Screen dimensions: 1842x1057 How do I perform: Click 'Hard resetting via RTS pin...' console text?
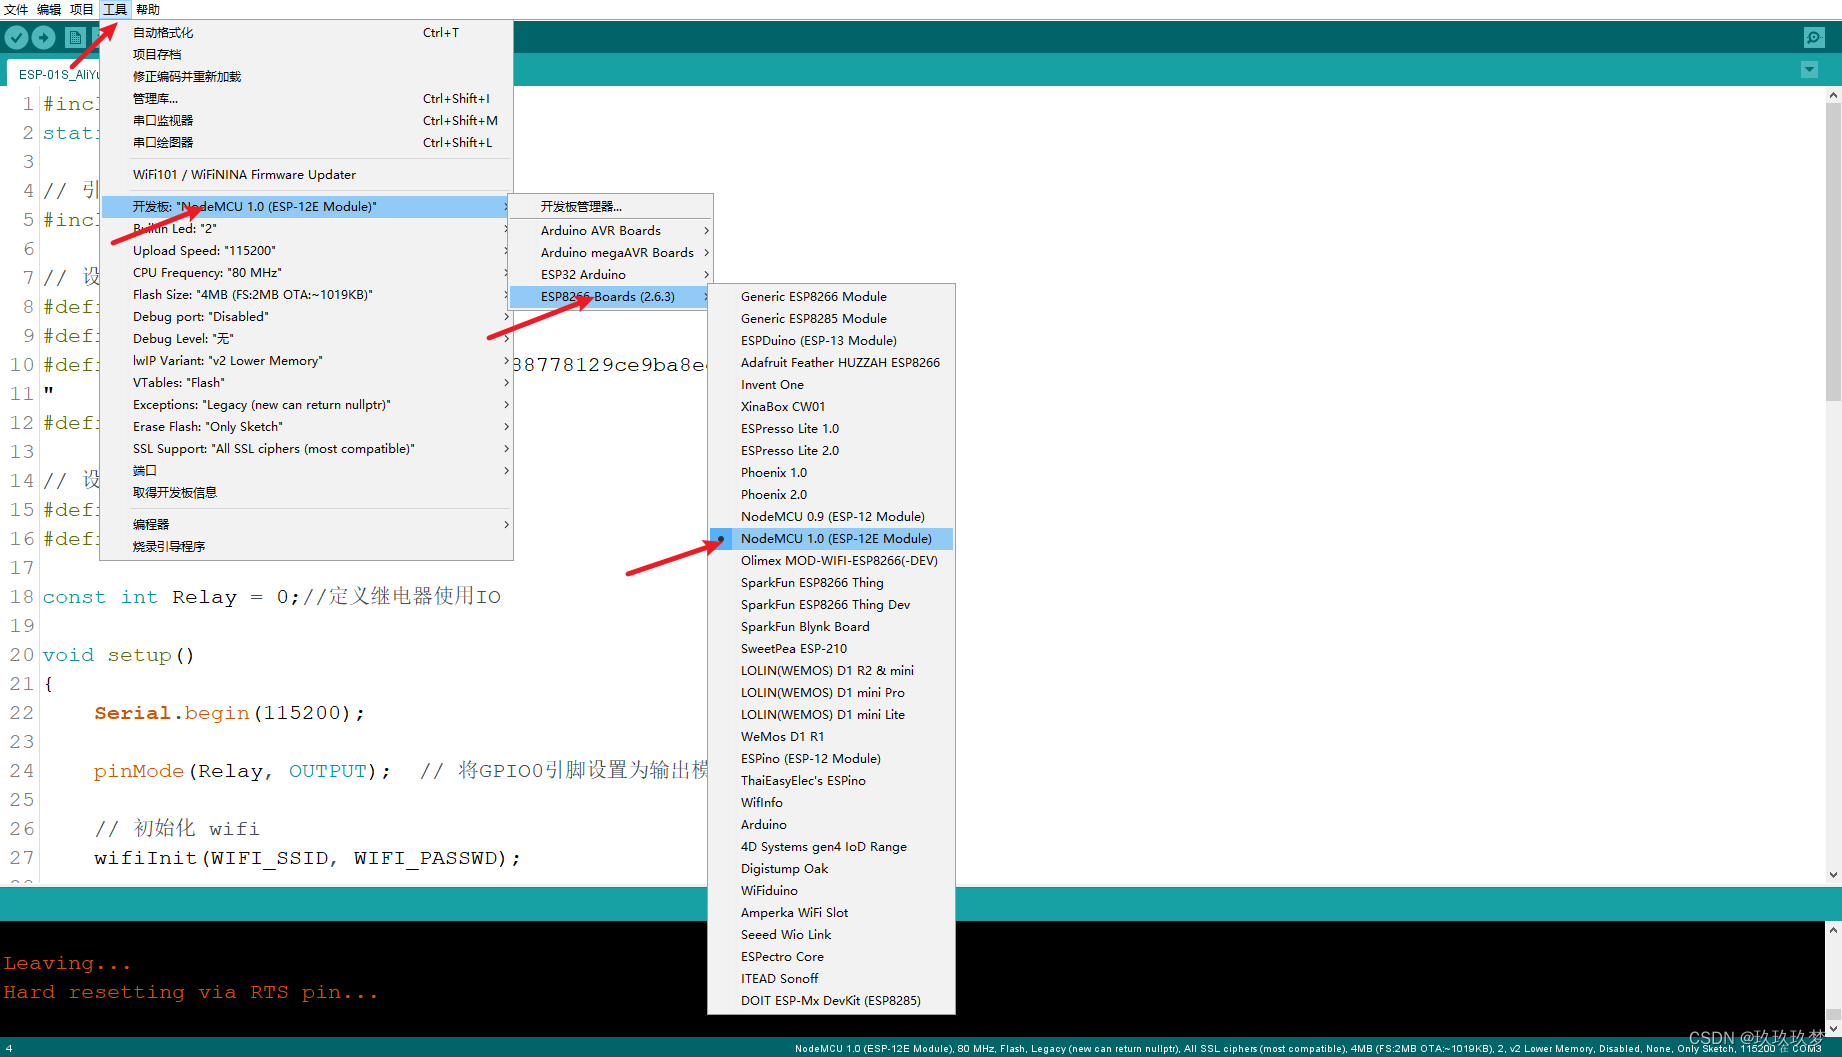click(x=191, y=993)
